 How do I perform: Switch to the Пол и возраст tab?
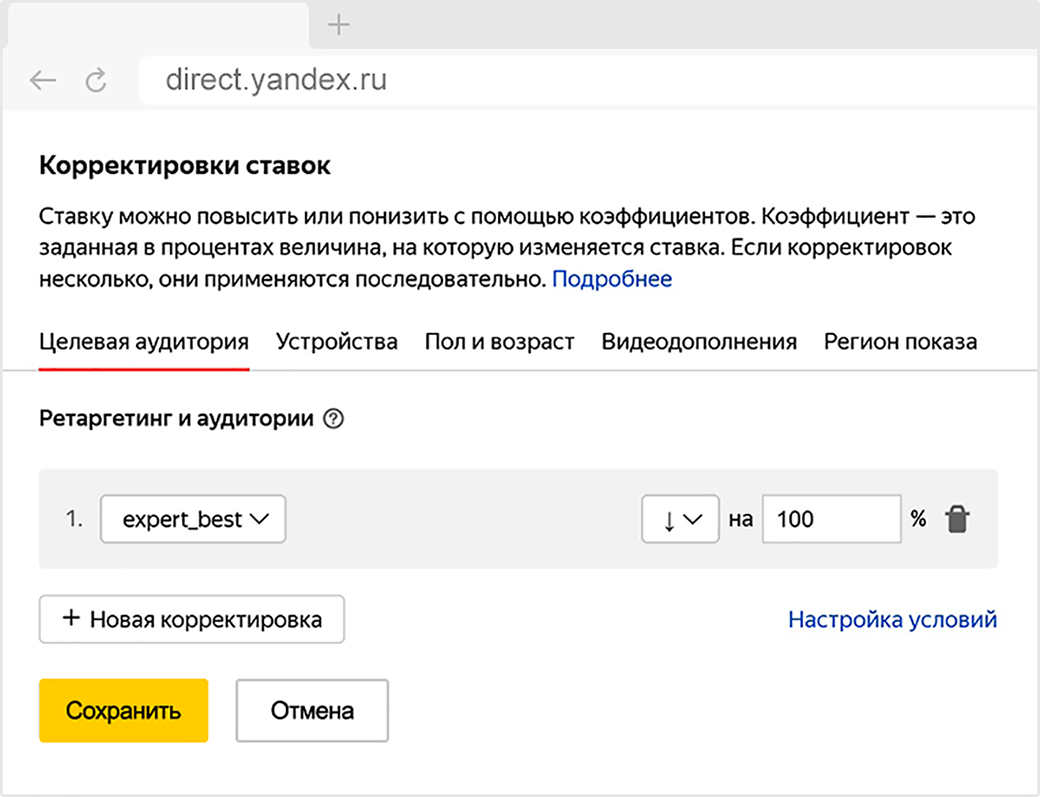(x=499, y=342)
